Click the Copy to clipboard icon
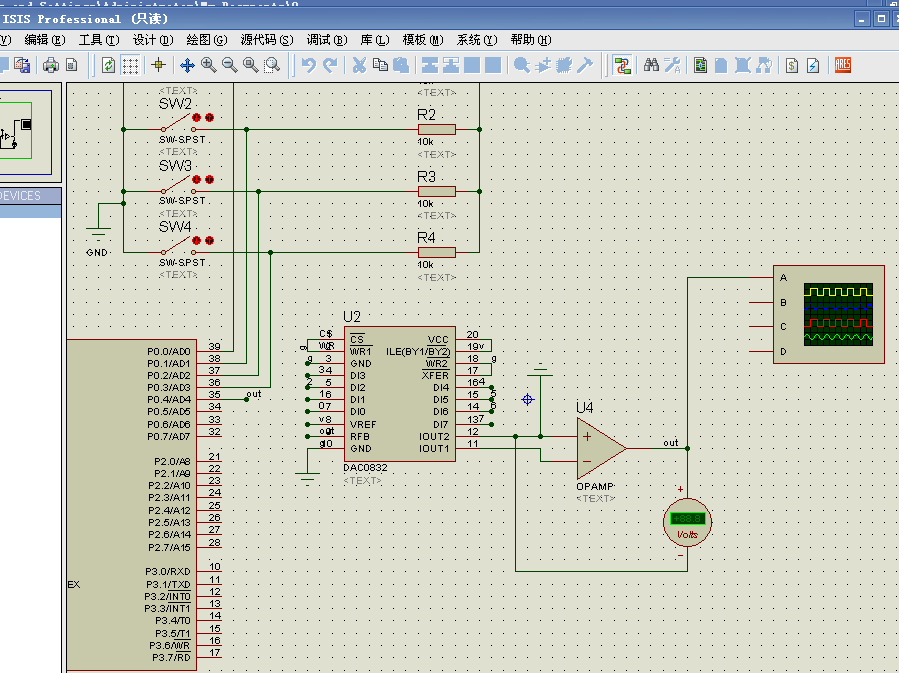The height and width of the screenshot is (673, 899). [x=380, y=65]
